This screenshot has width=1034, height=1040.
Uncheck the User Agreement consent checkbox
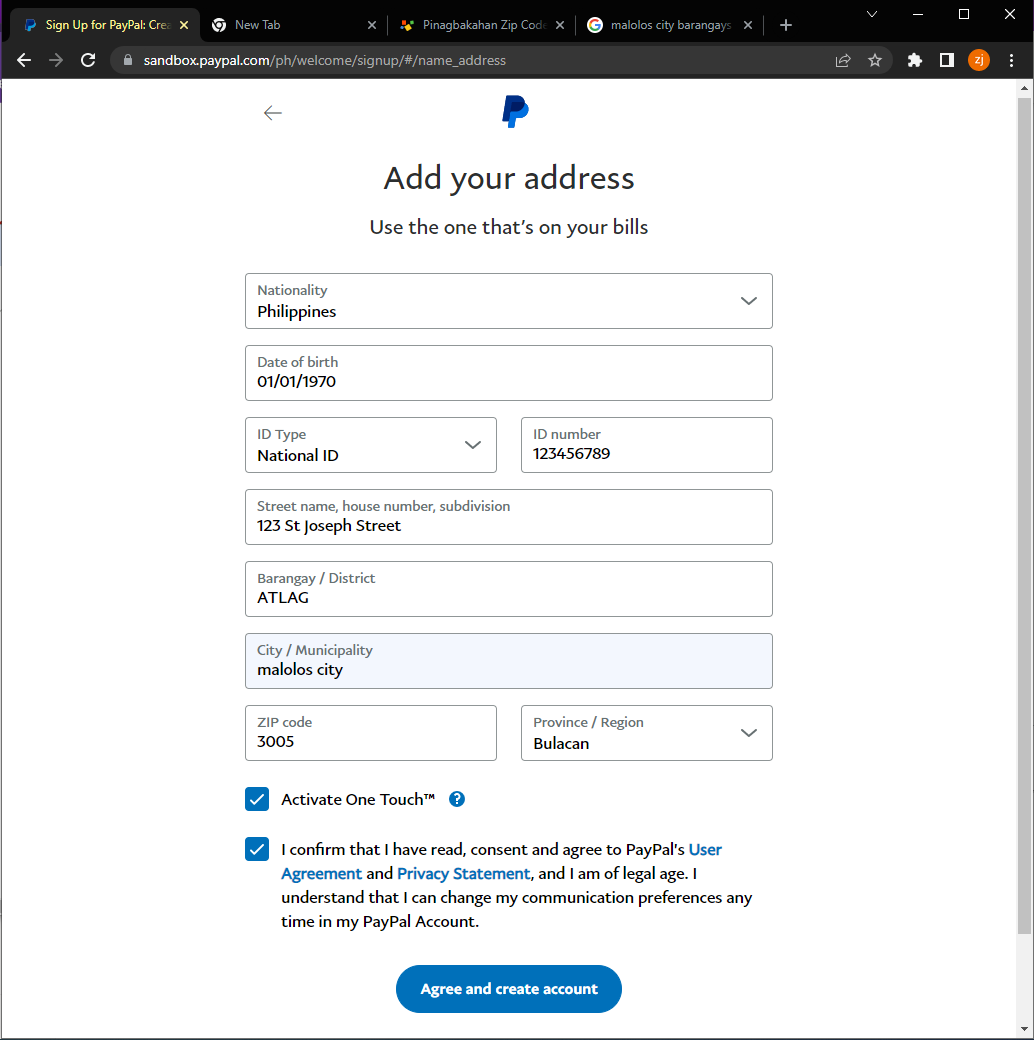257,849
